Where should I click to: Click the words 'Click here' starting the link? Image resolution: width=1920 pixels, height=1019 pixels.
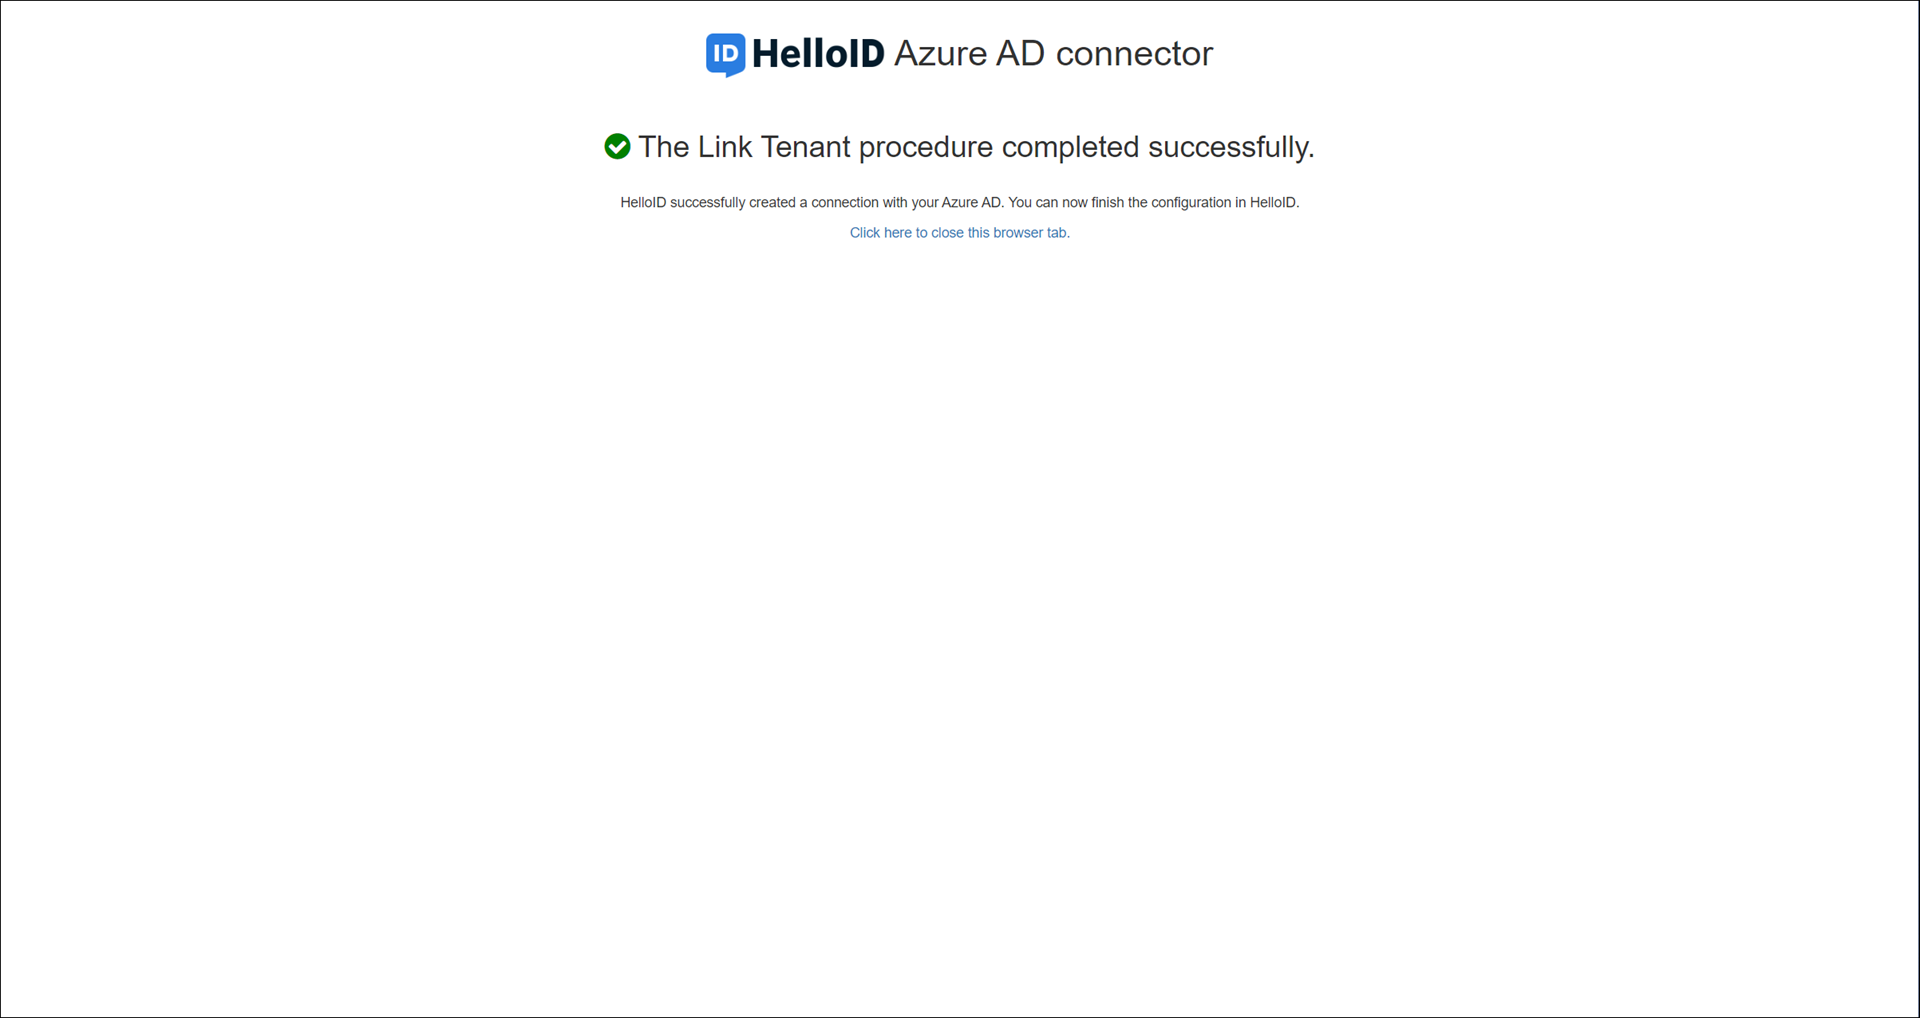click(x=880, y=233)
